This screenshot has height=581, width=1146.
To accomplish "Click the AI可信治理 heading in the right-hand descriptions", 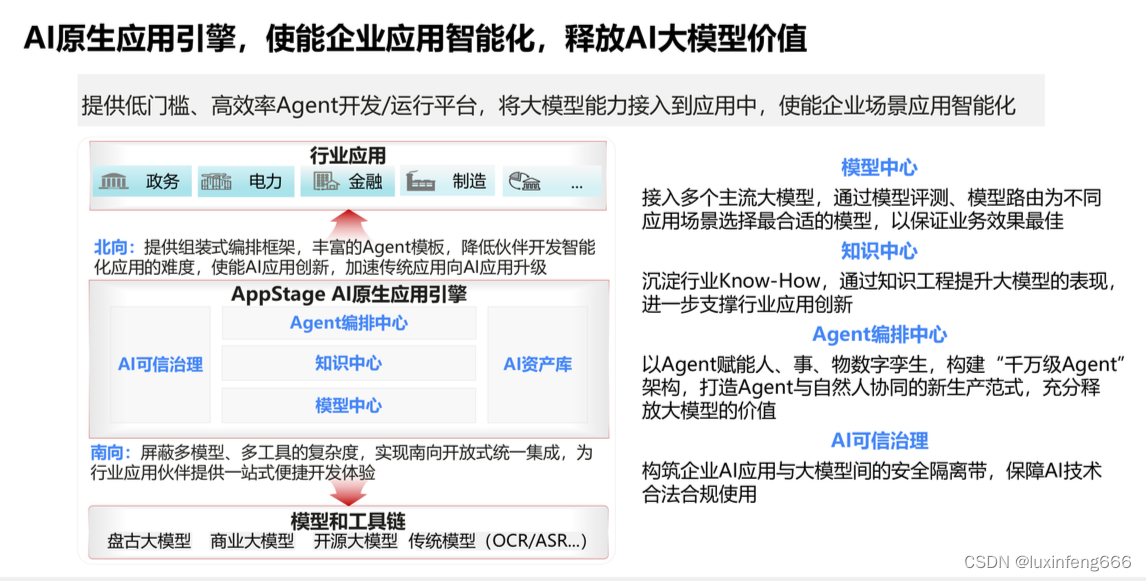I will 879,441.
